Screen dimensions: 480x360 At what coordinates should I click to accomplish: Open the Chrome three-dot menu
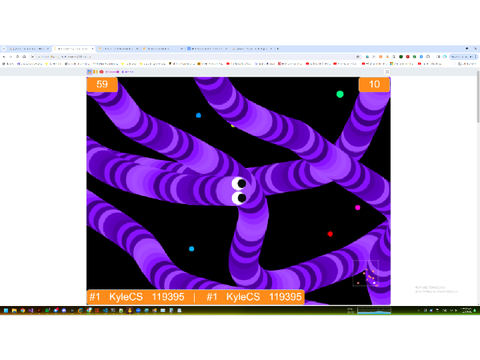pyautogui.click(x=476, y=57)
